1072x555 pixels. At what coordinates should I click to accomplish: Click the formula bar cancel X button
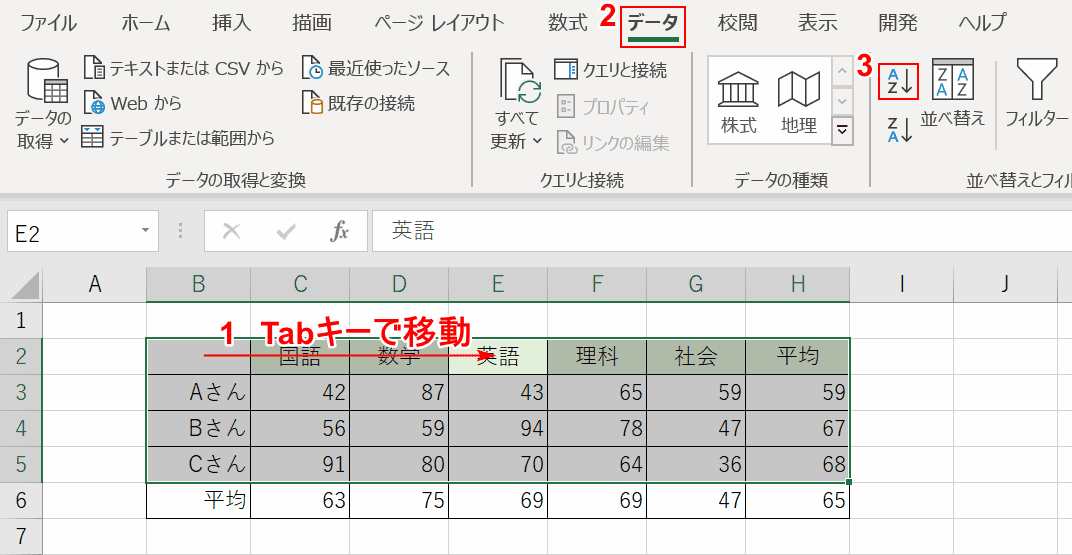click(232, 232)
